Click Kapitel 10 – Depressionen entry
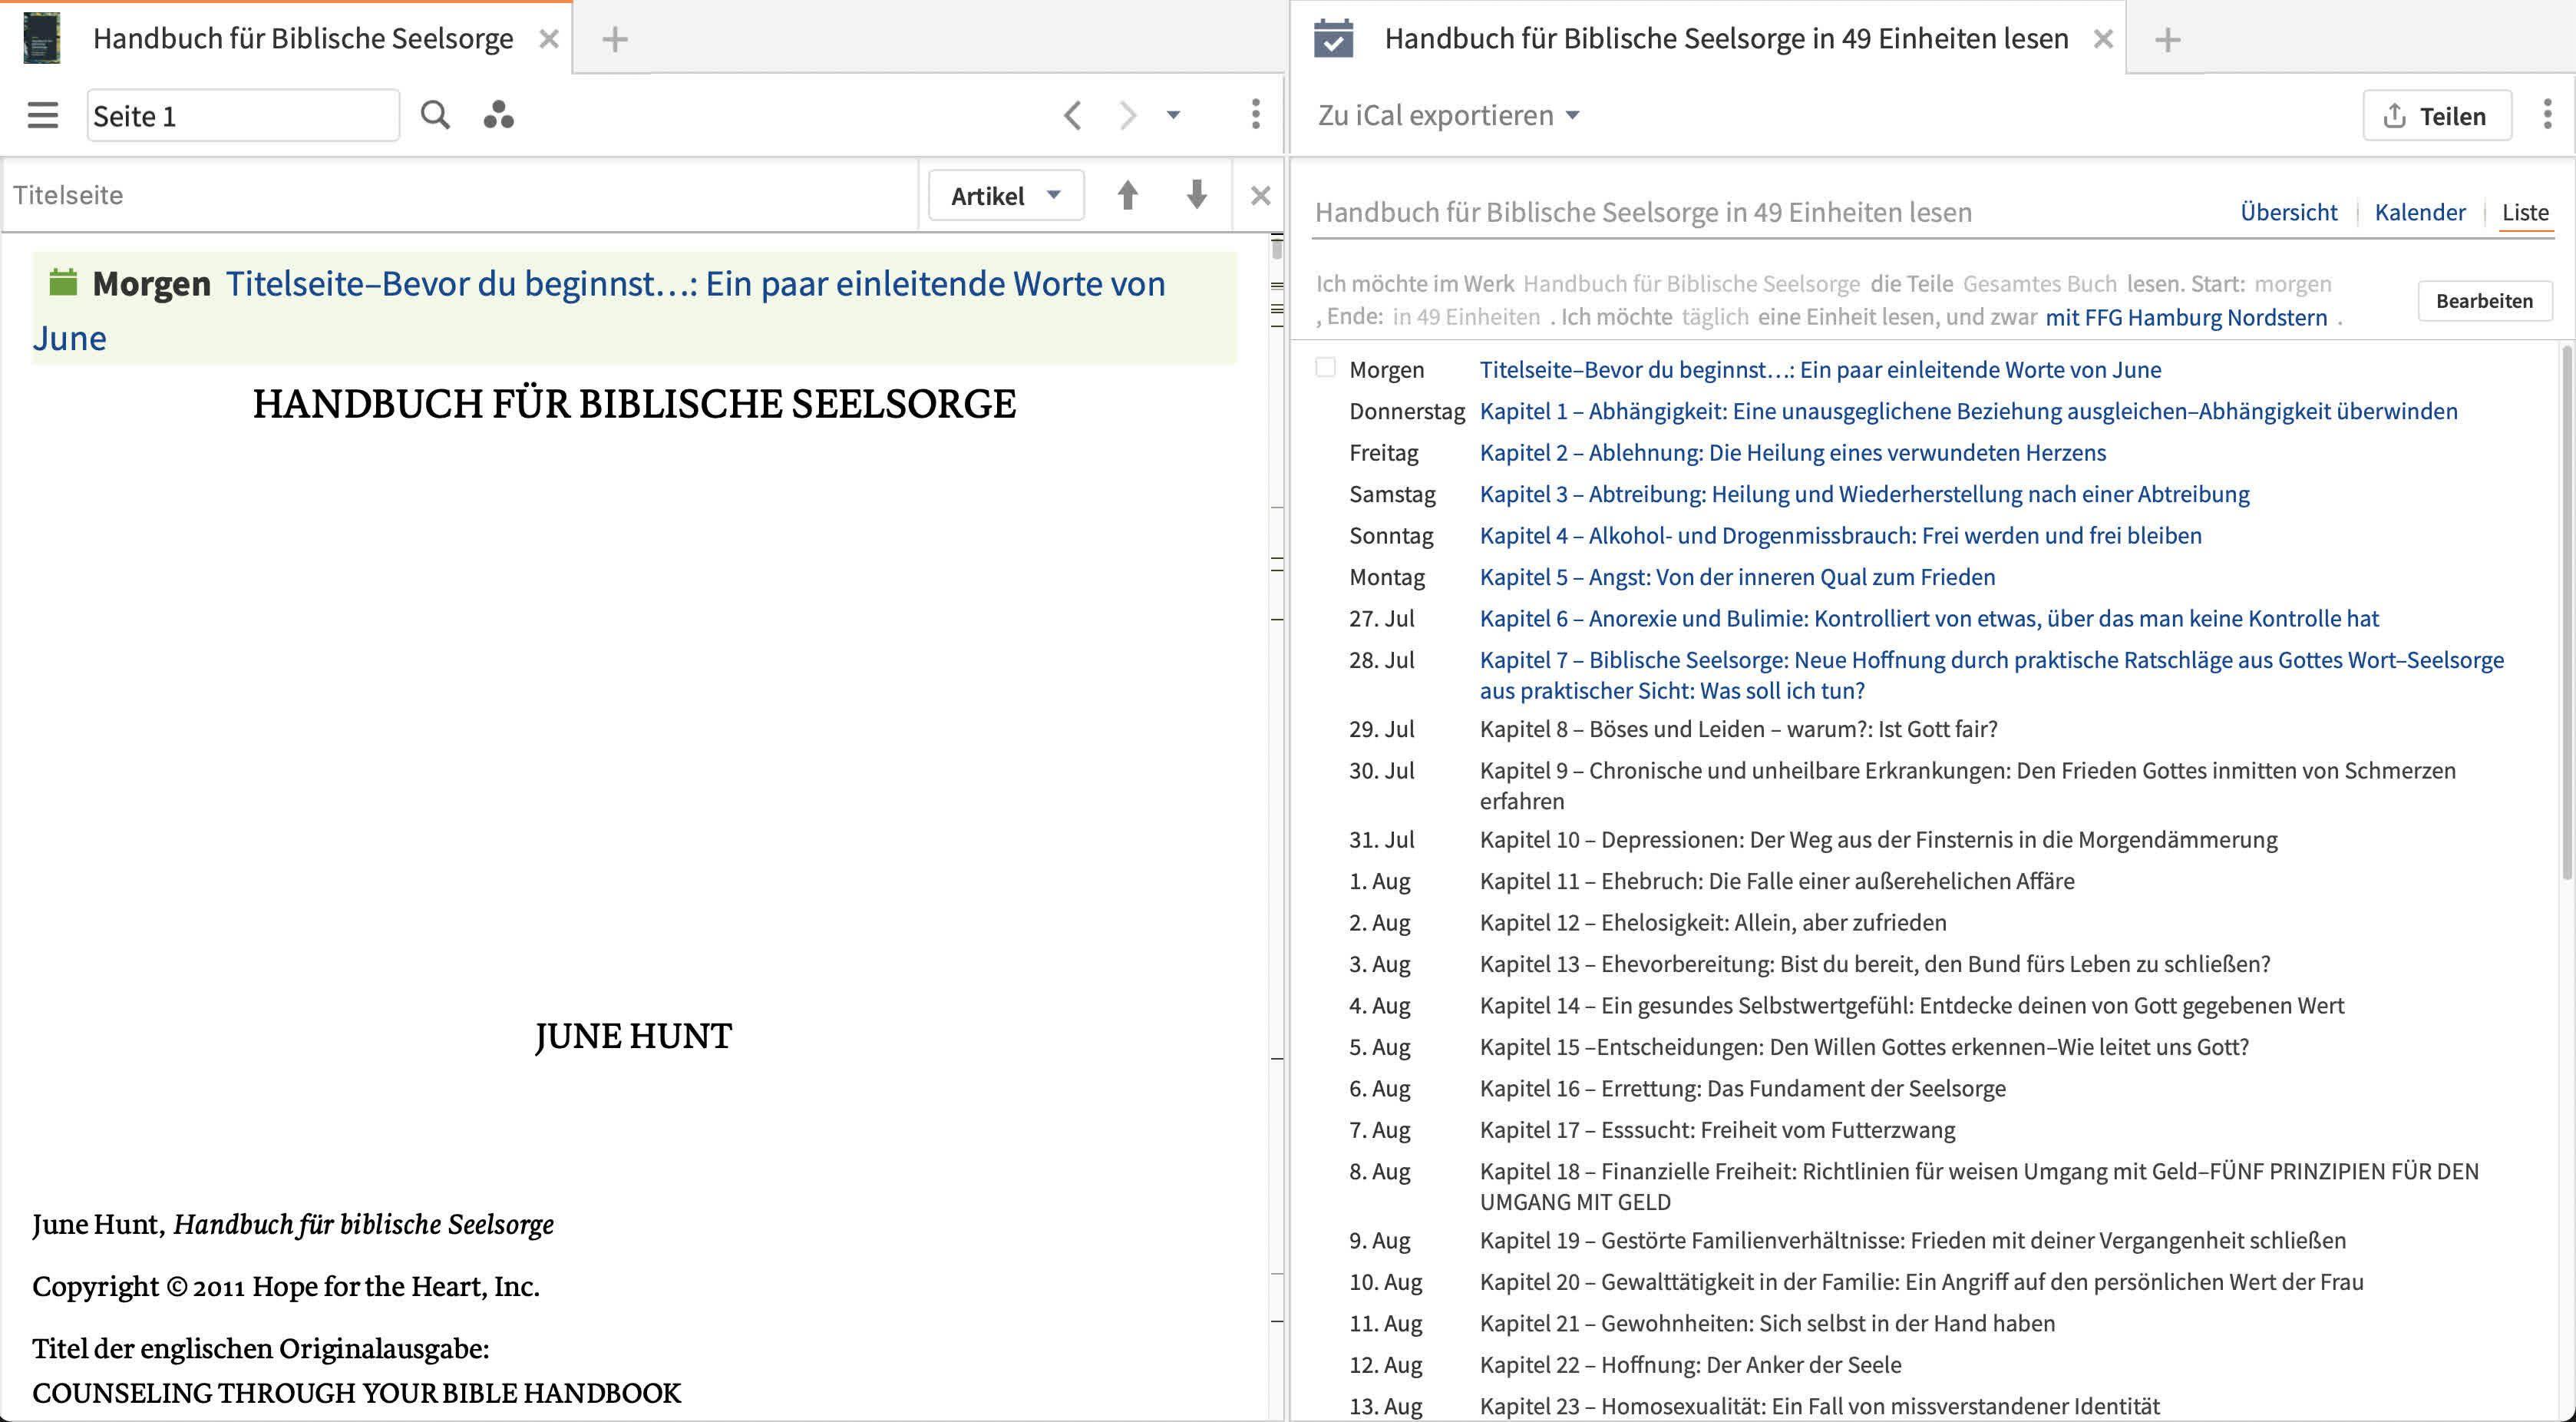This screenshot has height=1422, width=2576. pos(1878,839)
